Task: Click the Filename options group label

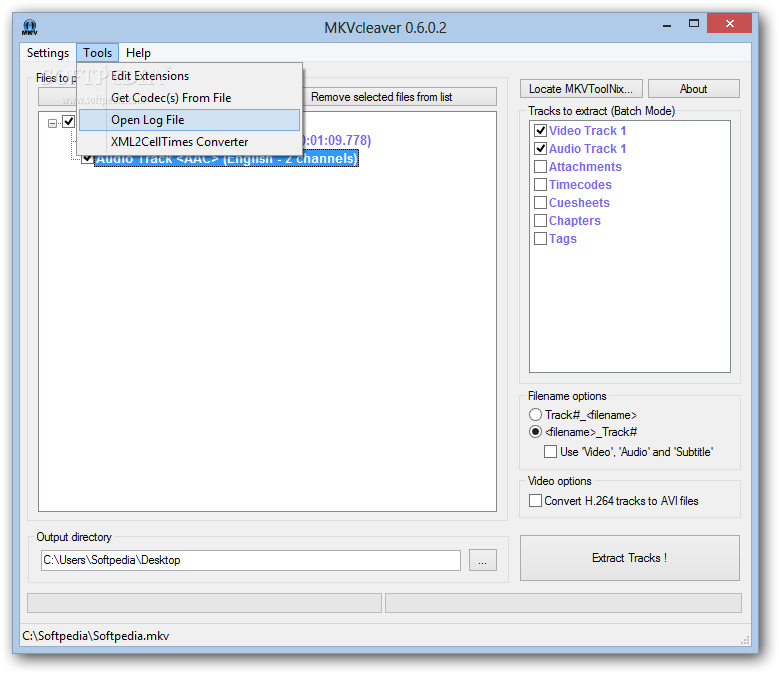Action: [567, 396]
